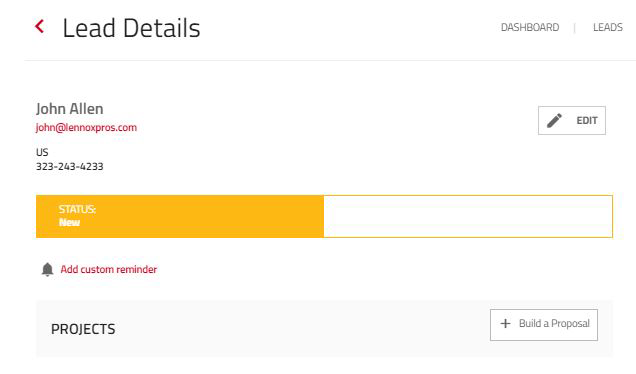The width and height of the screenshot is (636, 374).
Task: Click the phone number 323-243-4233
Action: pos(69,166)
